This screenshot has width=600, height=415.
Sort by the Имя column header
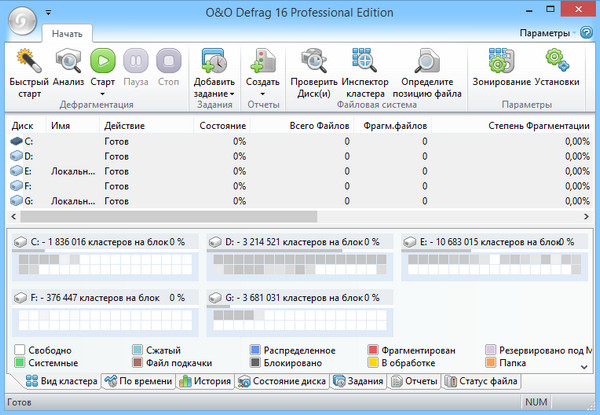pyautogui.click(x=72, y=126)
